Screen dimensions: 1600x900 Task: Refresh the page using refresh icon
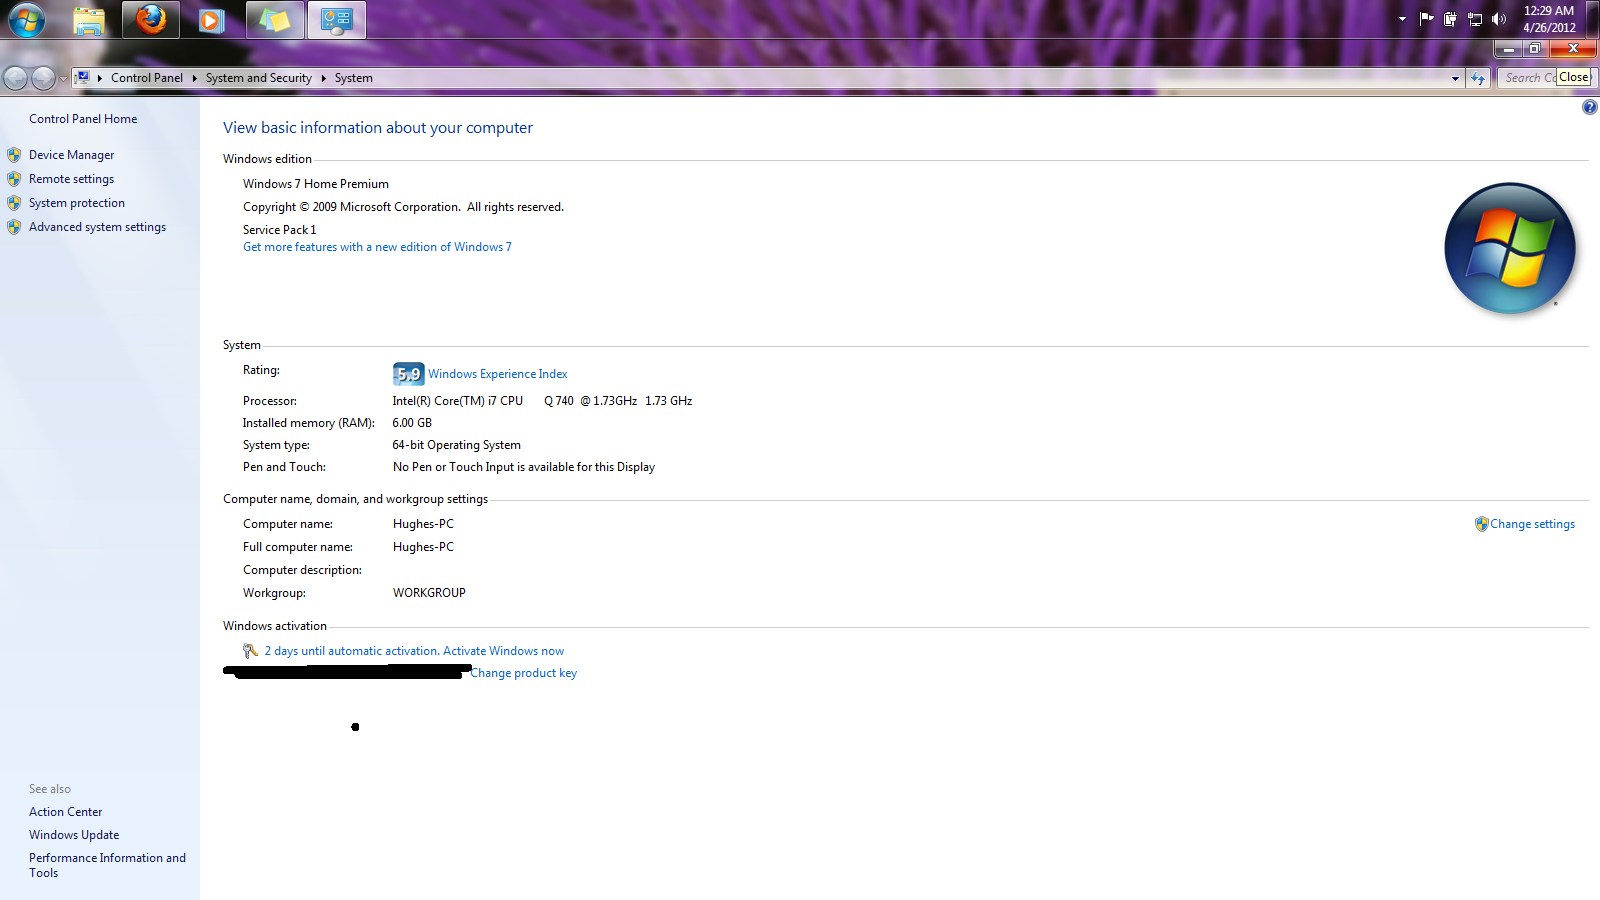(x=1478, y=78)
